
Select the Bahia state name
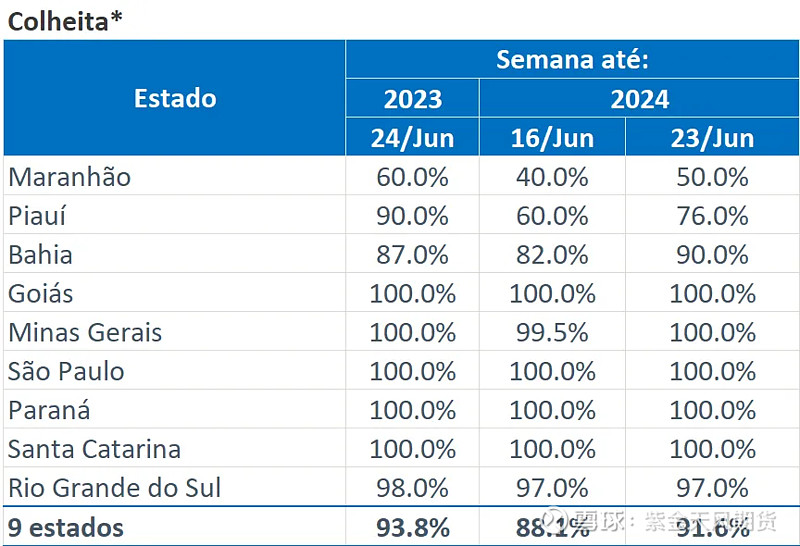(40, 255)
